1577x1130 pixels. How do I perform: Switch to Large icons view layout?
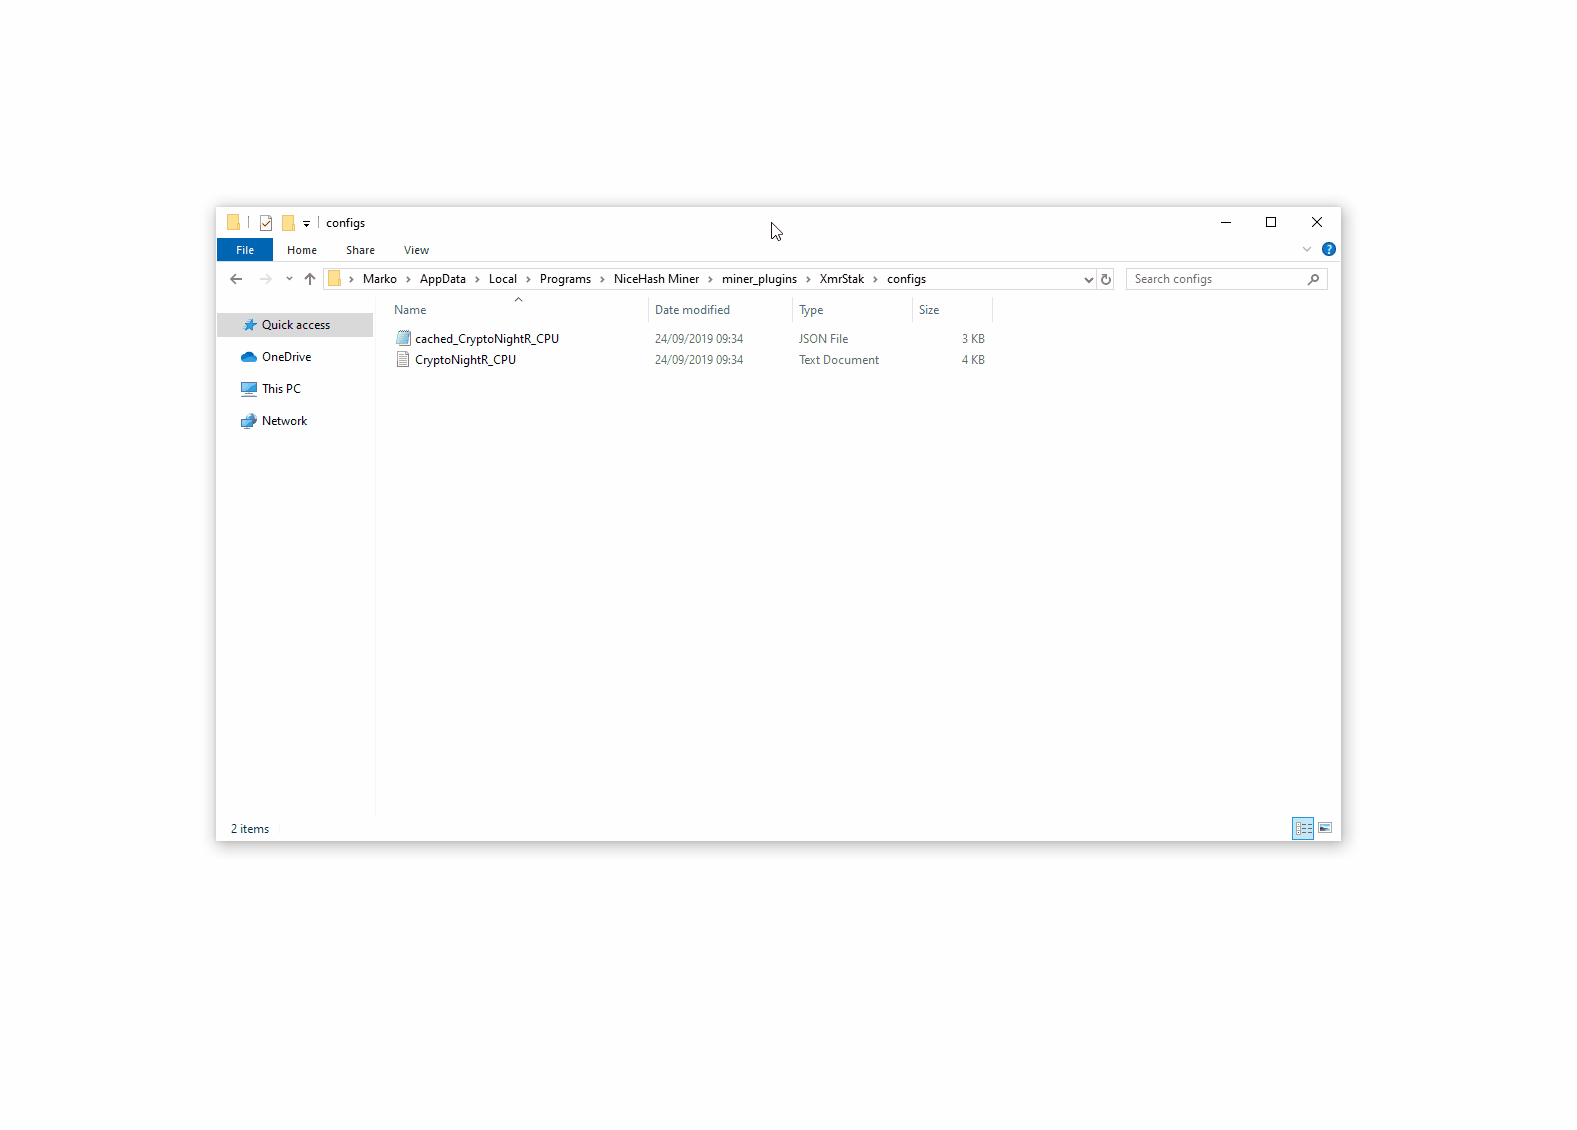[x=1325, y=828]
